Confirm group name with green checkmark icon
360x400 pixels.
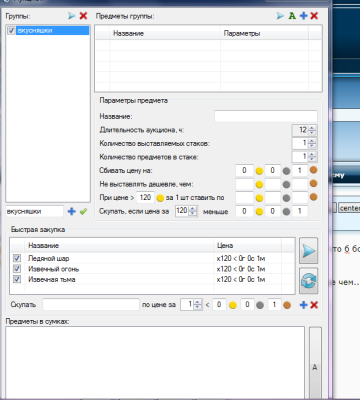83,211
